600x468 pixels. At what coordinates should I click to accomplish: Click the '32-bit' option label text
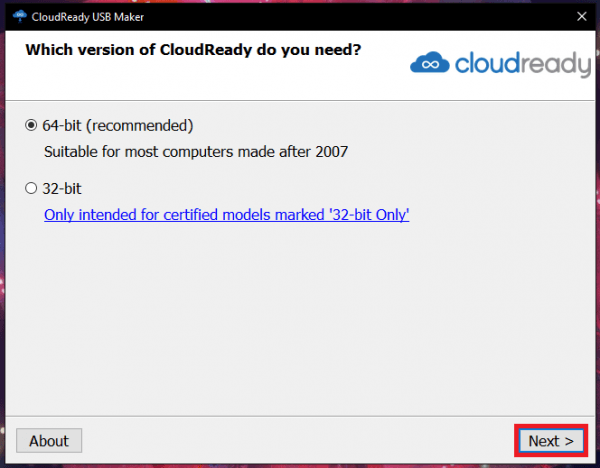click(x=62, y=189)
